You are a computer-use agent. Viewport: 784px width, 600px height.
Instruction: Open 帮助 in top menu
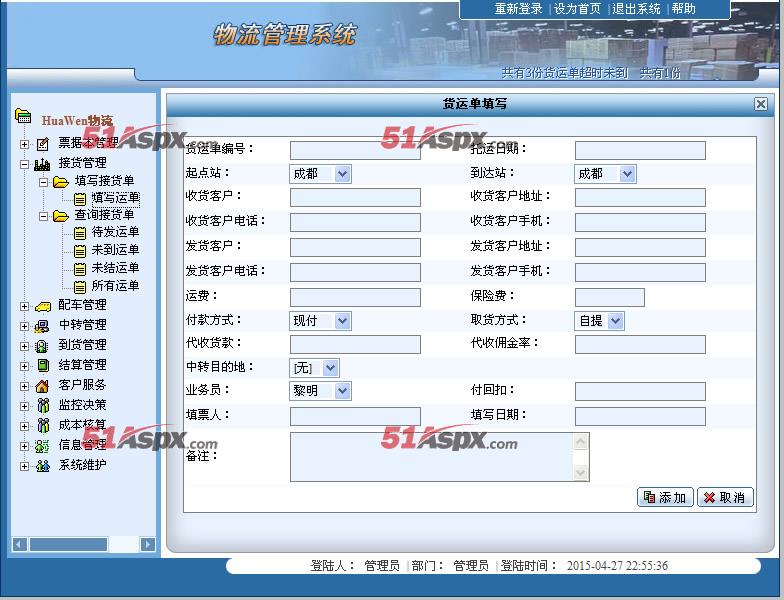point(684,9)
